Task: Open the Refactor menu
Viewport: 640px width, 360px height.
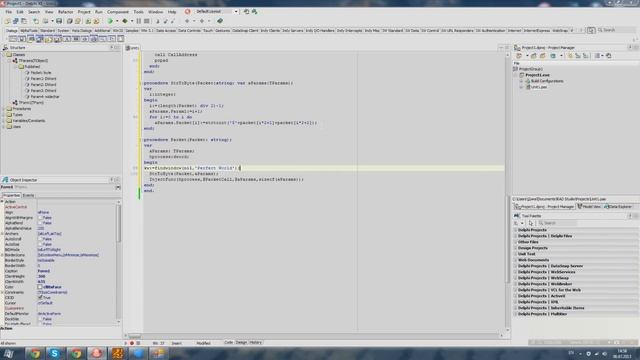Action: click(65, 12)
